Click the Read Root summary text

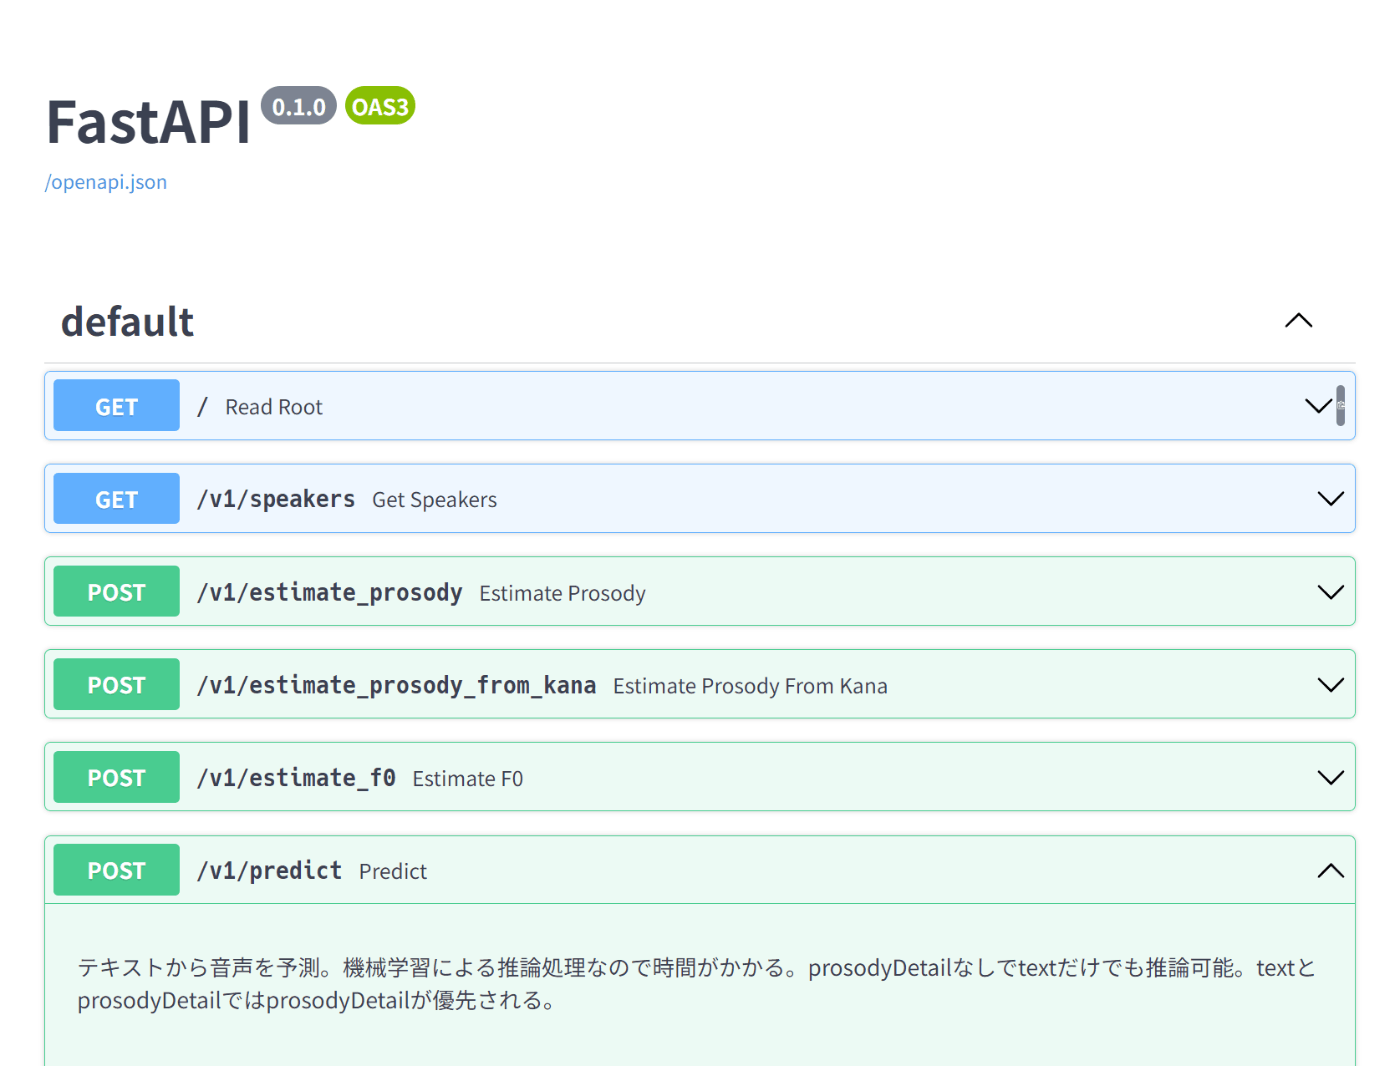pyautogui.click(x=274, y=407)
